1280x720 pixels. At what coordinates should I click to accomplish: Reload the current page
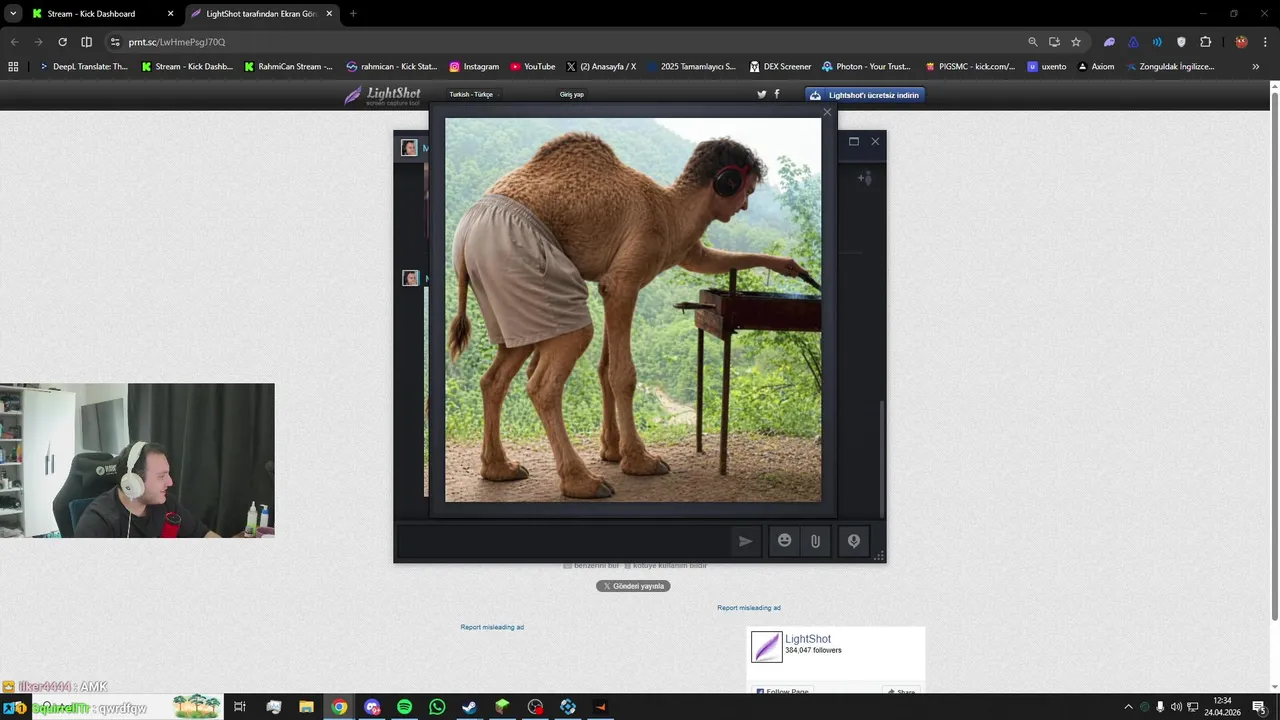[x=62, y=42]
